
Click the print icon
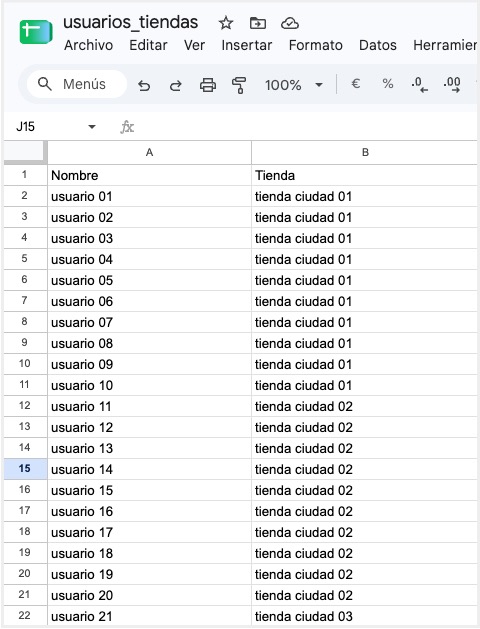pyautogui.click(x=208, y=85)
